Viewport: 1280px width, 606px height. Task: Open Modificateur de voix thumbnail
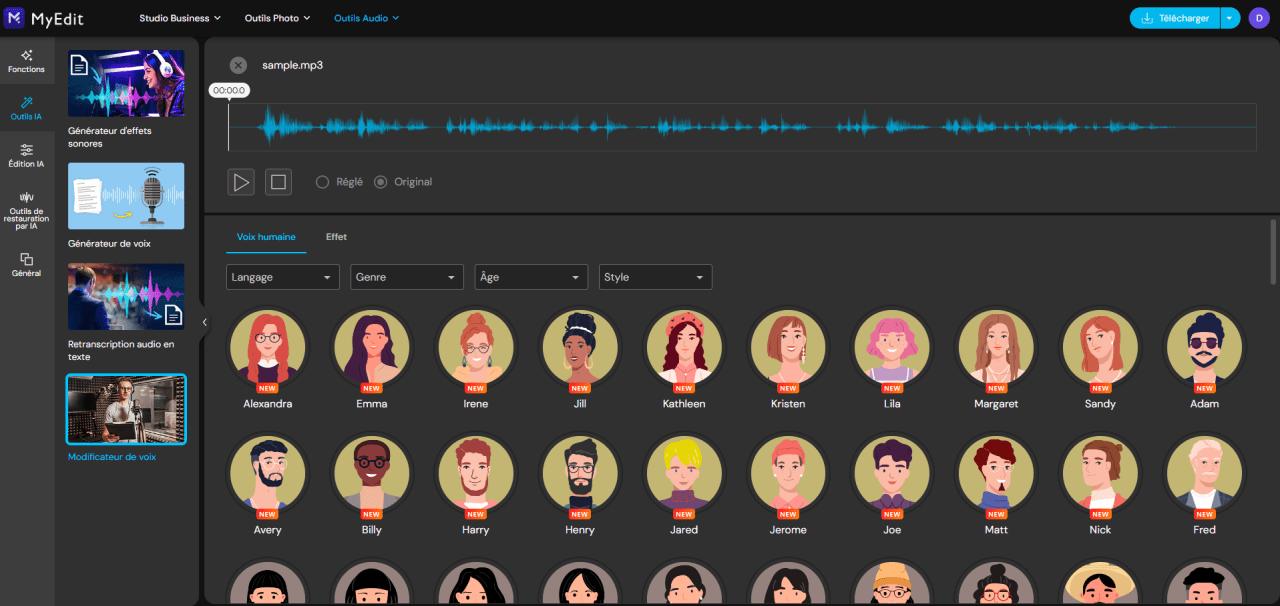tap(126, 409)
